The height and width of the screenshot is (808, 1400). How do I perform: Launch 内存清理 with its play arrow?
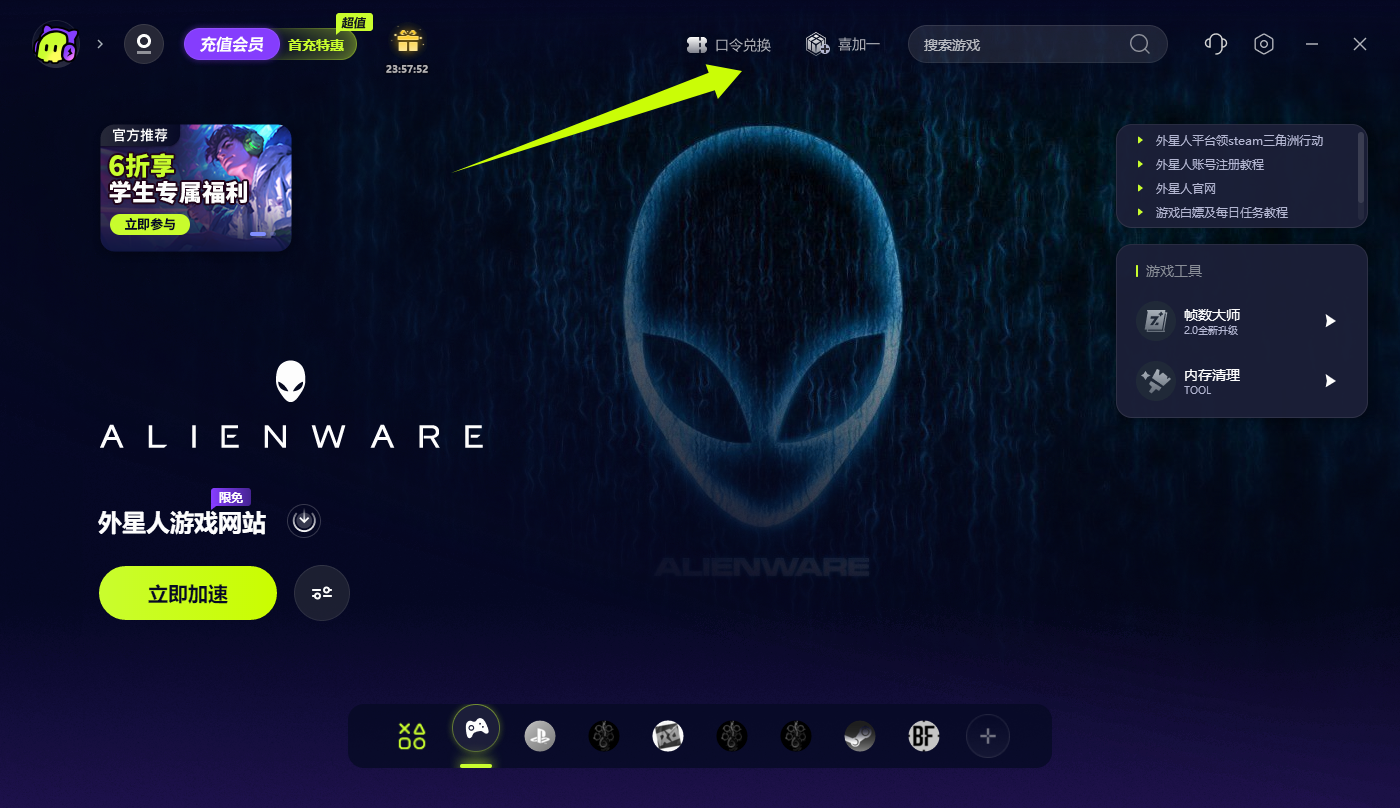(1330, 381)
